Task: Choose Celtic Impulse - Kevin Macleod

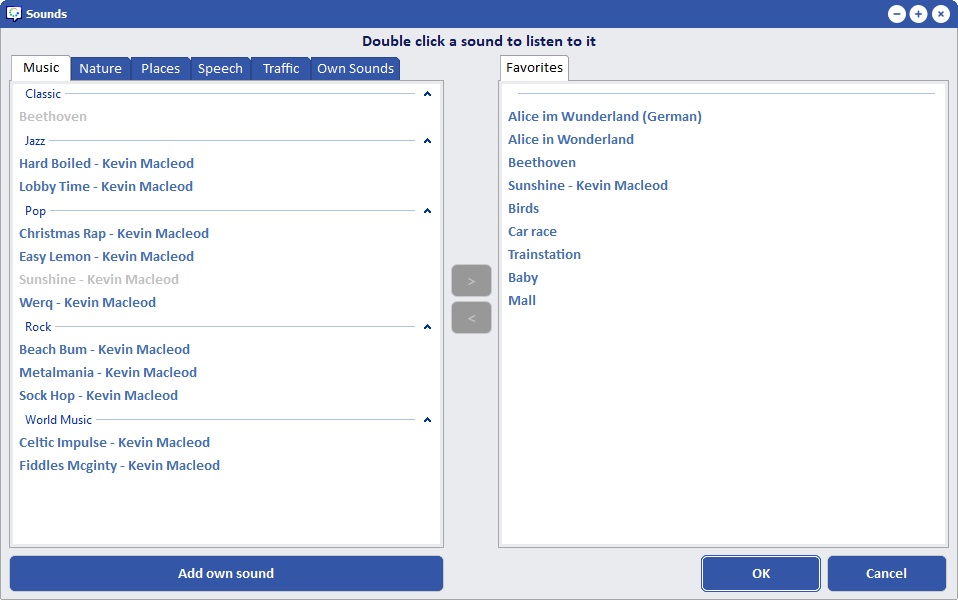Action: tap(114, 443)
